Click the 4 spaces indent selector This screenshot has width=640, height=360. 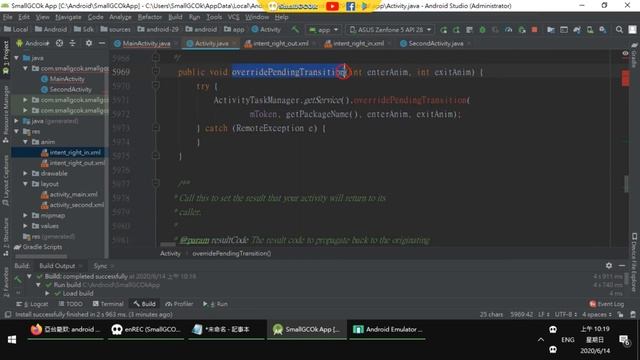point(596,315)
